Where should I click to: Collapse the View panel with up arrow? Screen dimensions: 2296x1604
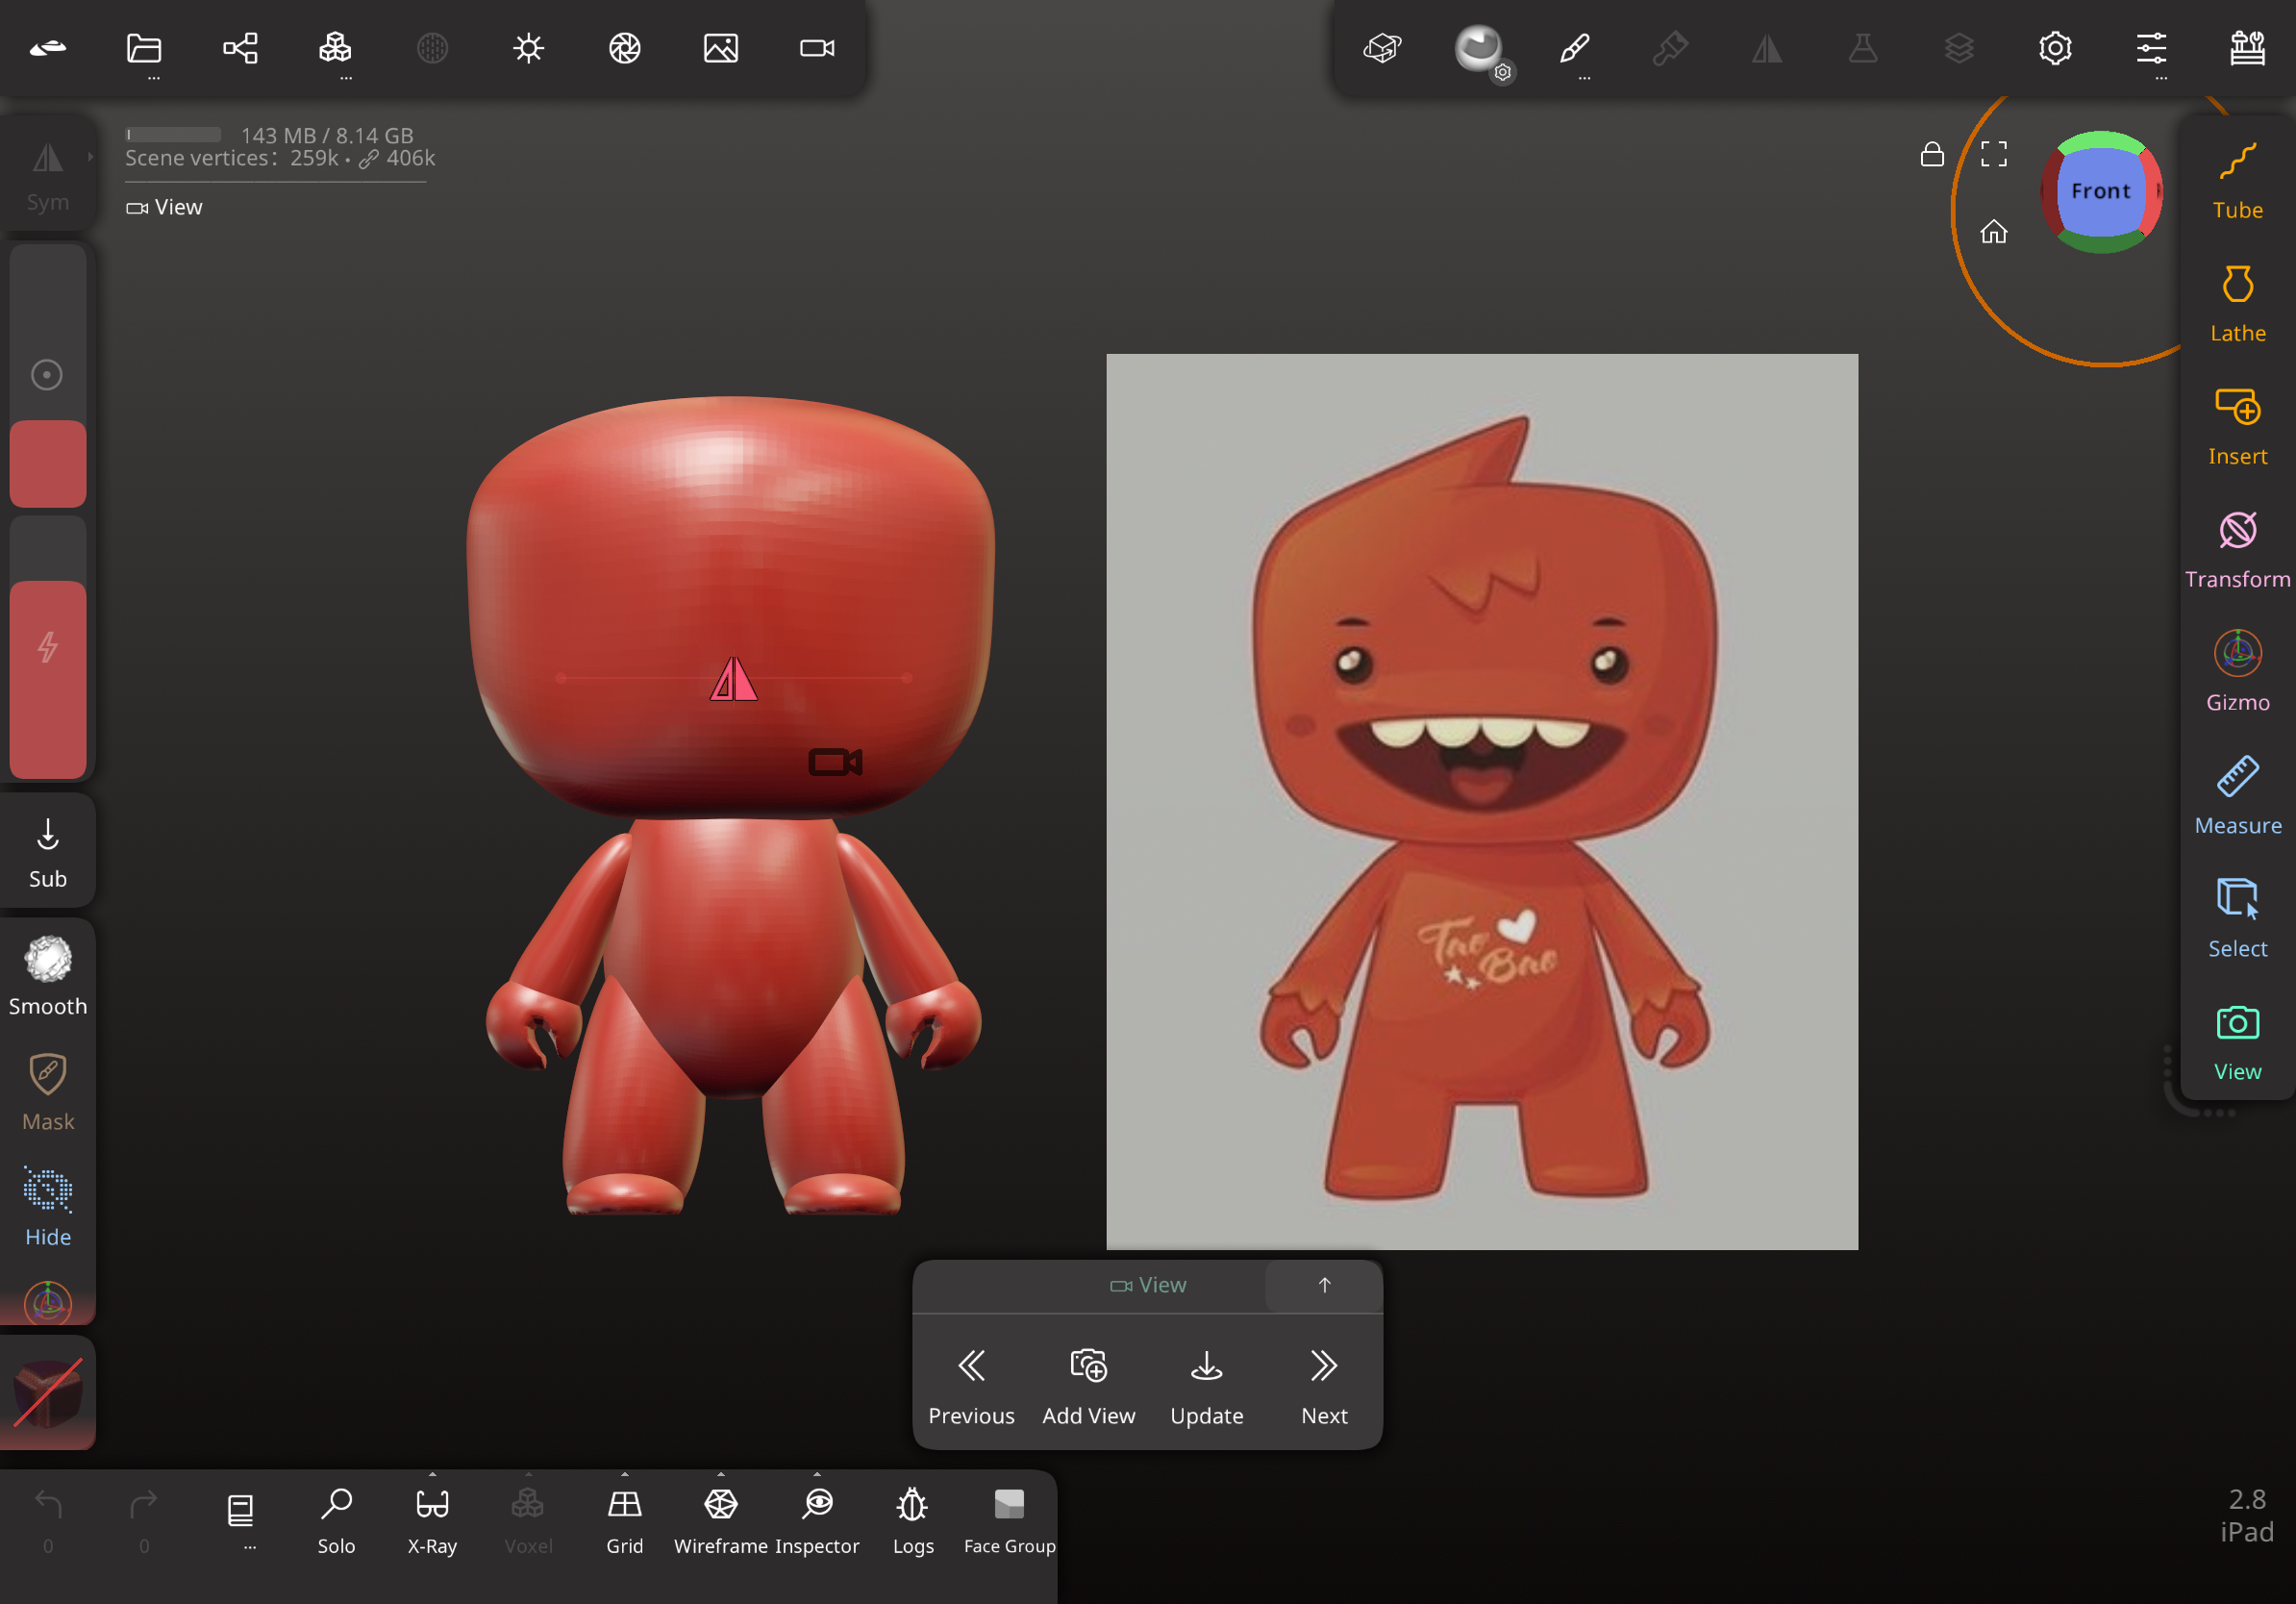pyautogui.click(x=1324, y=1285)
